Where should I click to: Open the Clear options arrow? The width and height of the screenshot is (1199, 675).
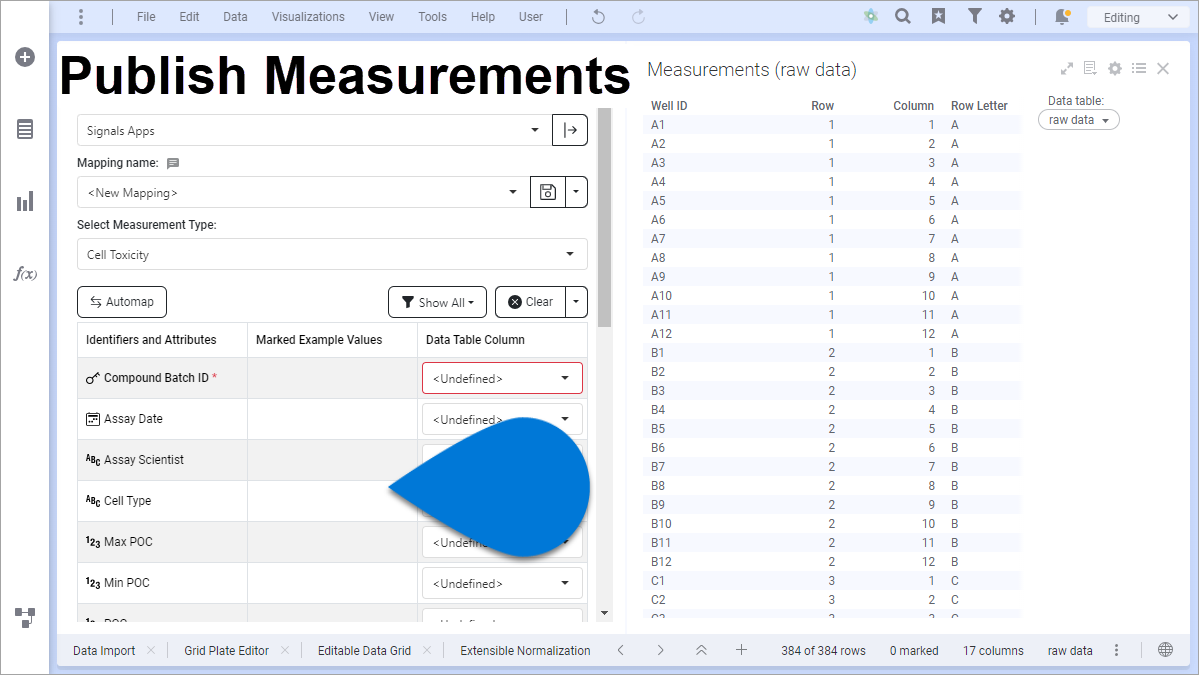(x=577, y=302)
